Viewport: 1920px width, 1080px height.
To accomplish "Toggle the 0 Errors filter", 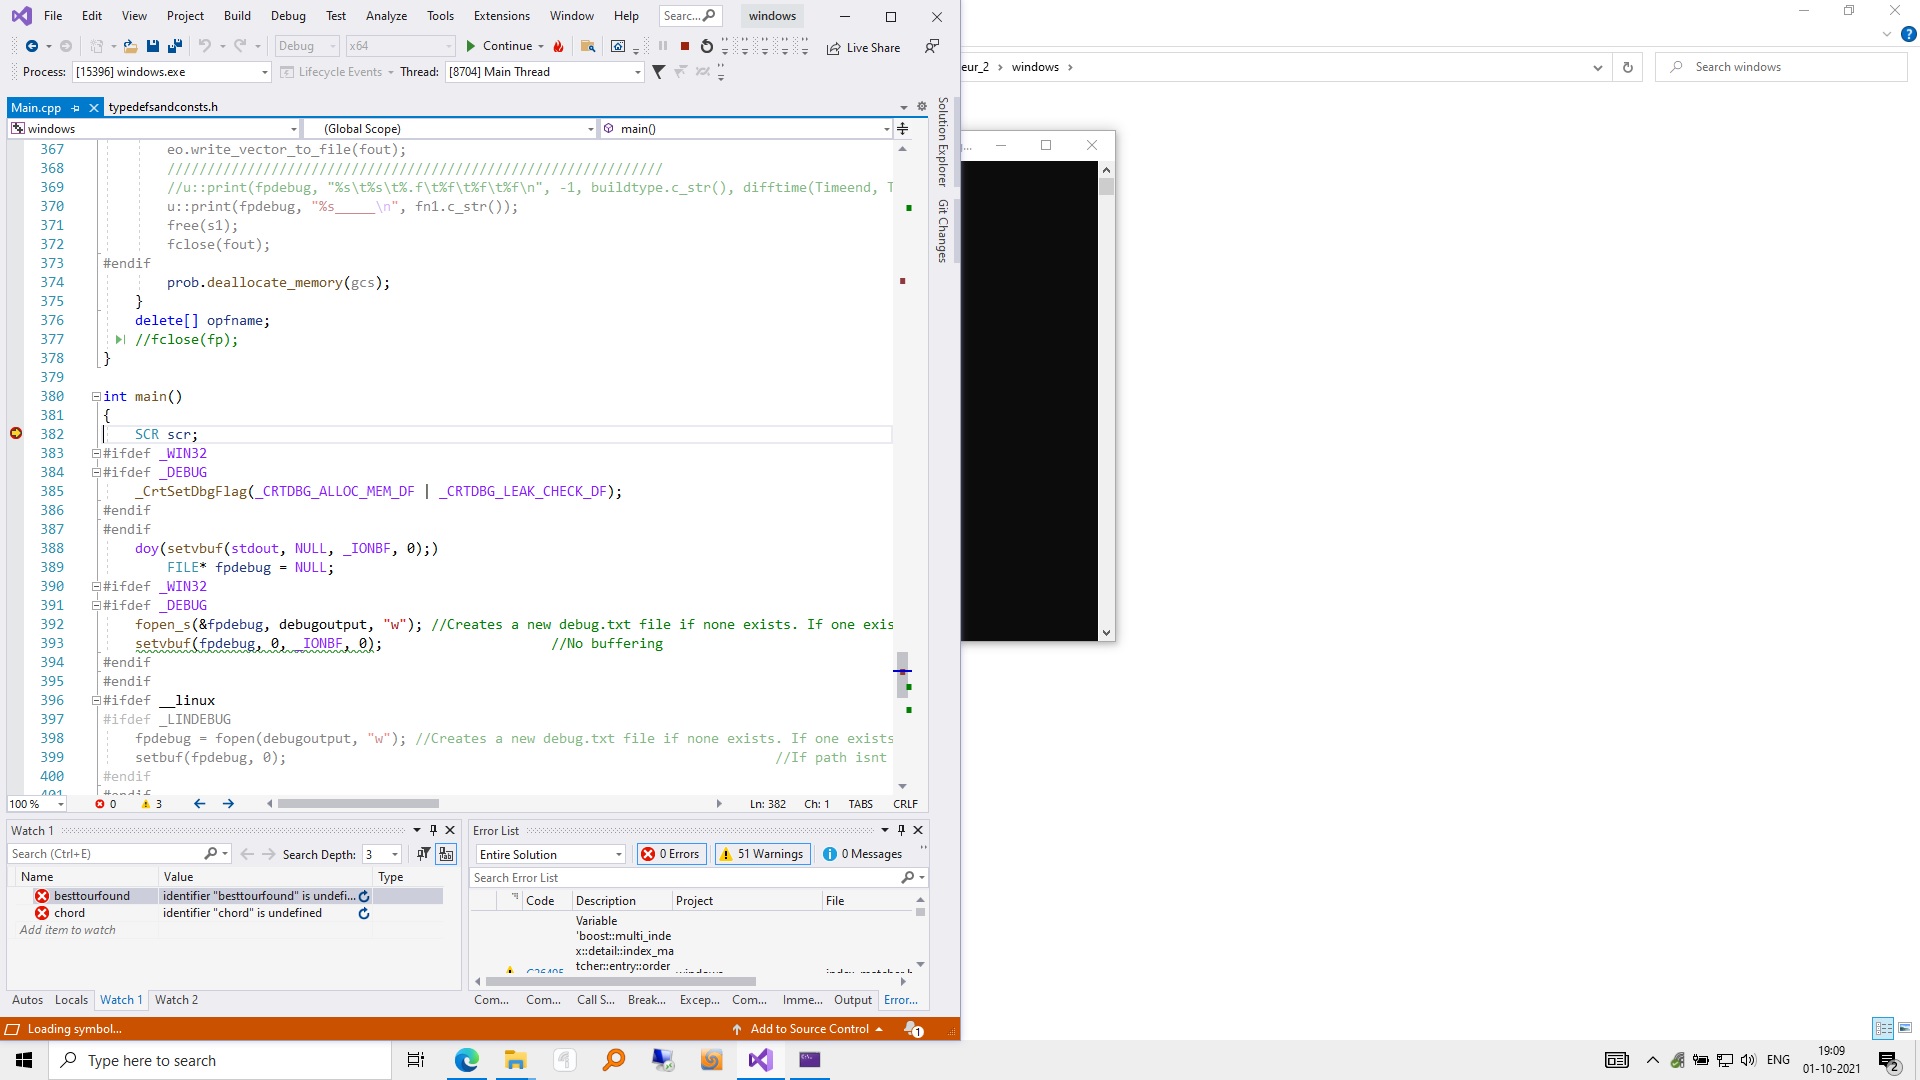I will pyautogui.click(x=671, y=854).
